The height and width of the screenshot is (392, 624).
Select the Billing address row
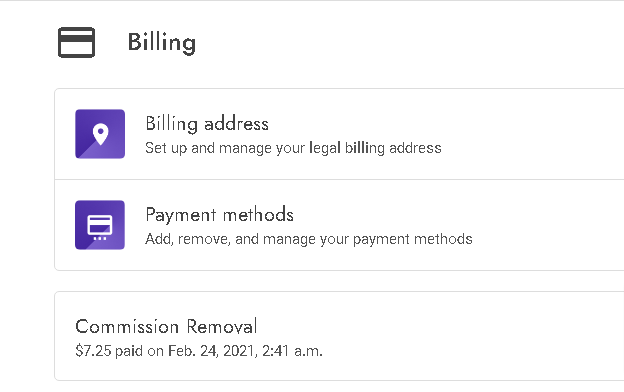(339, 134)
